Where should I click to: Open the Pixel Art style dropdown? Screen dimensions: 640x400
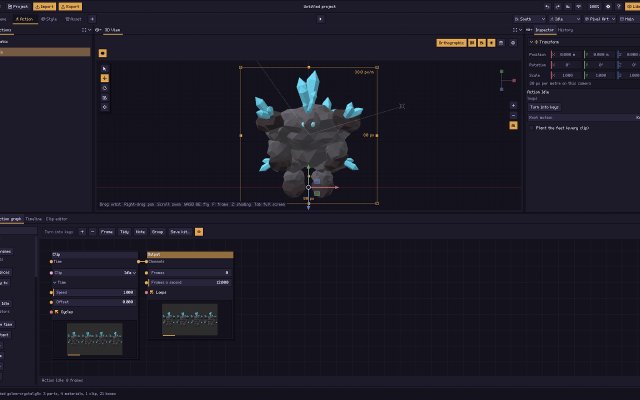pyautogui.click(x=600, y=19)
